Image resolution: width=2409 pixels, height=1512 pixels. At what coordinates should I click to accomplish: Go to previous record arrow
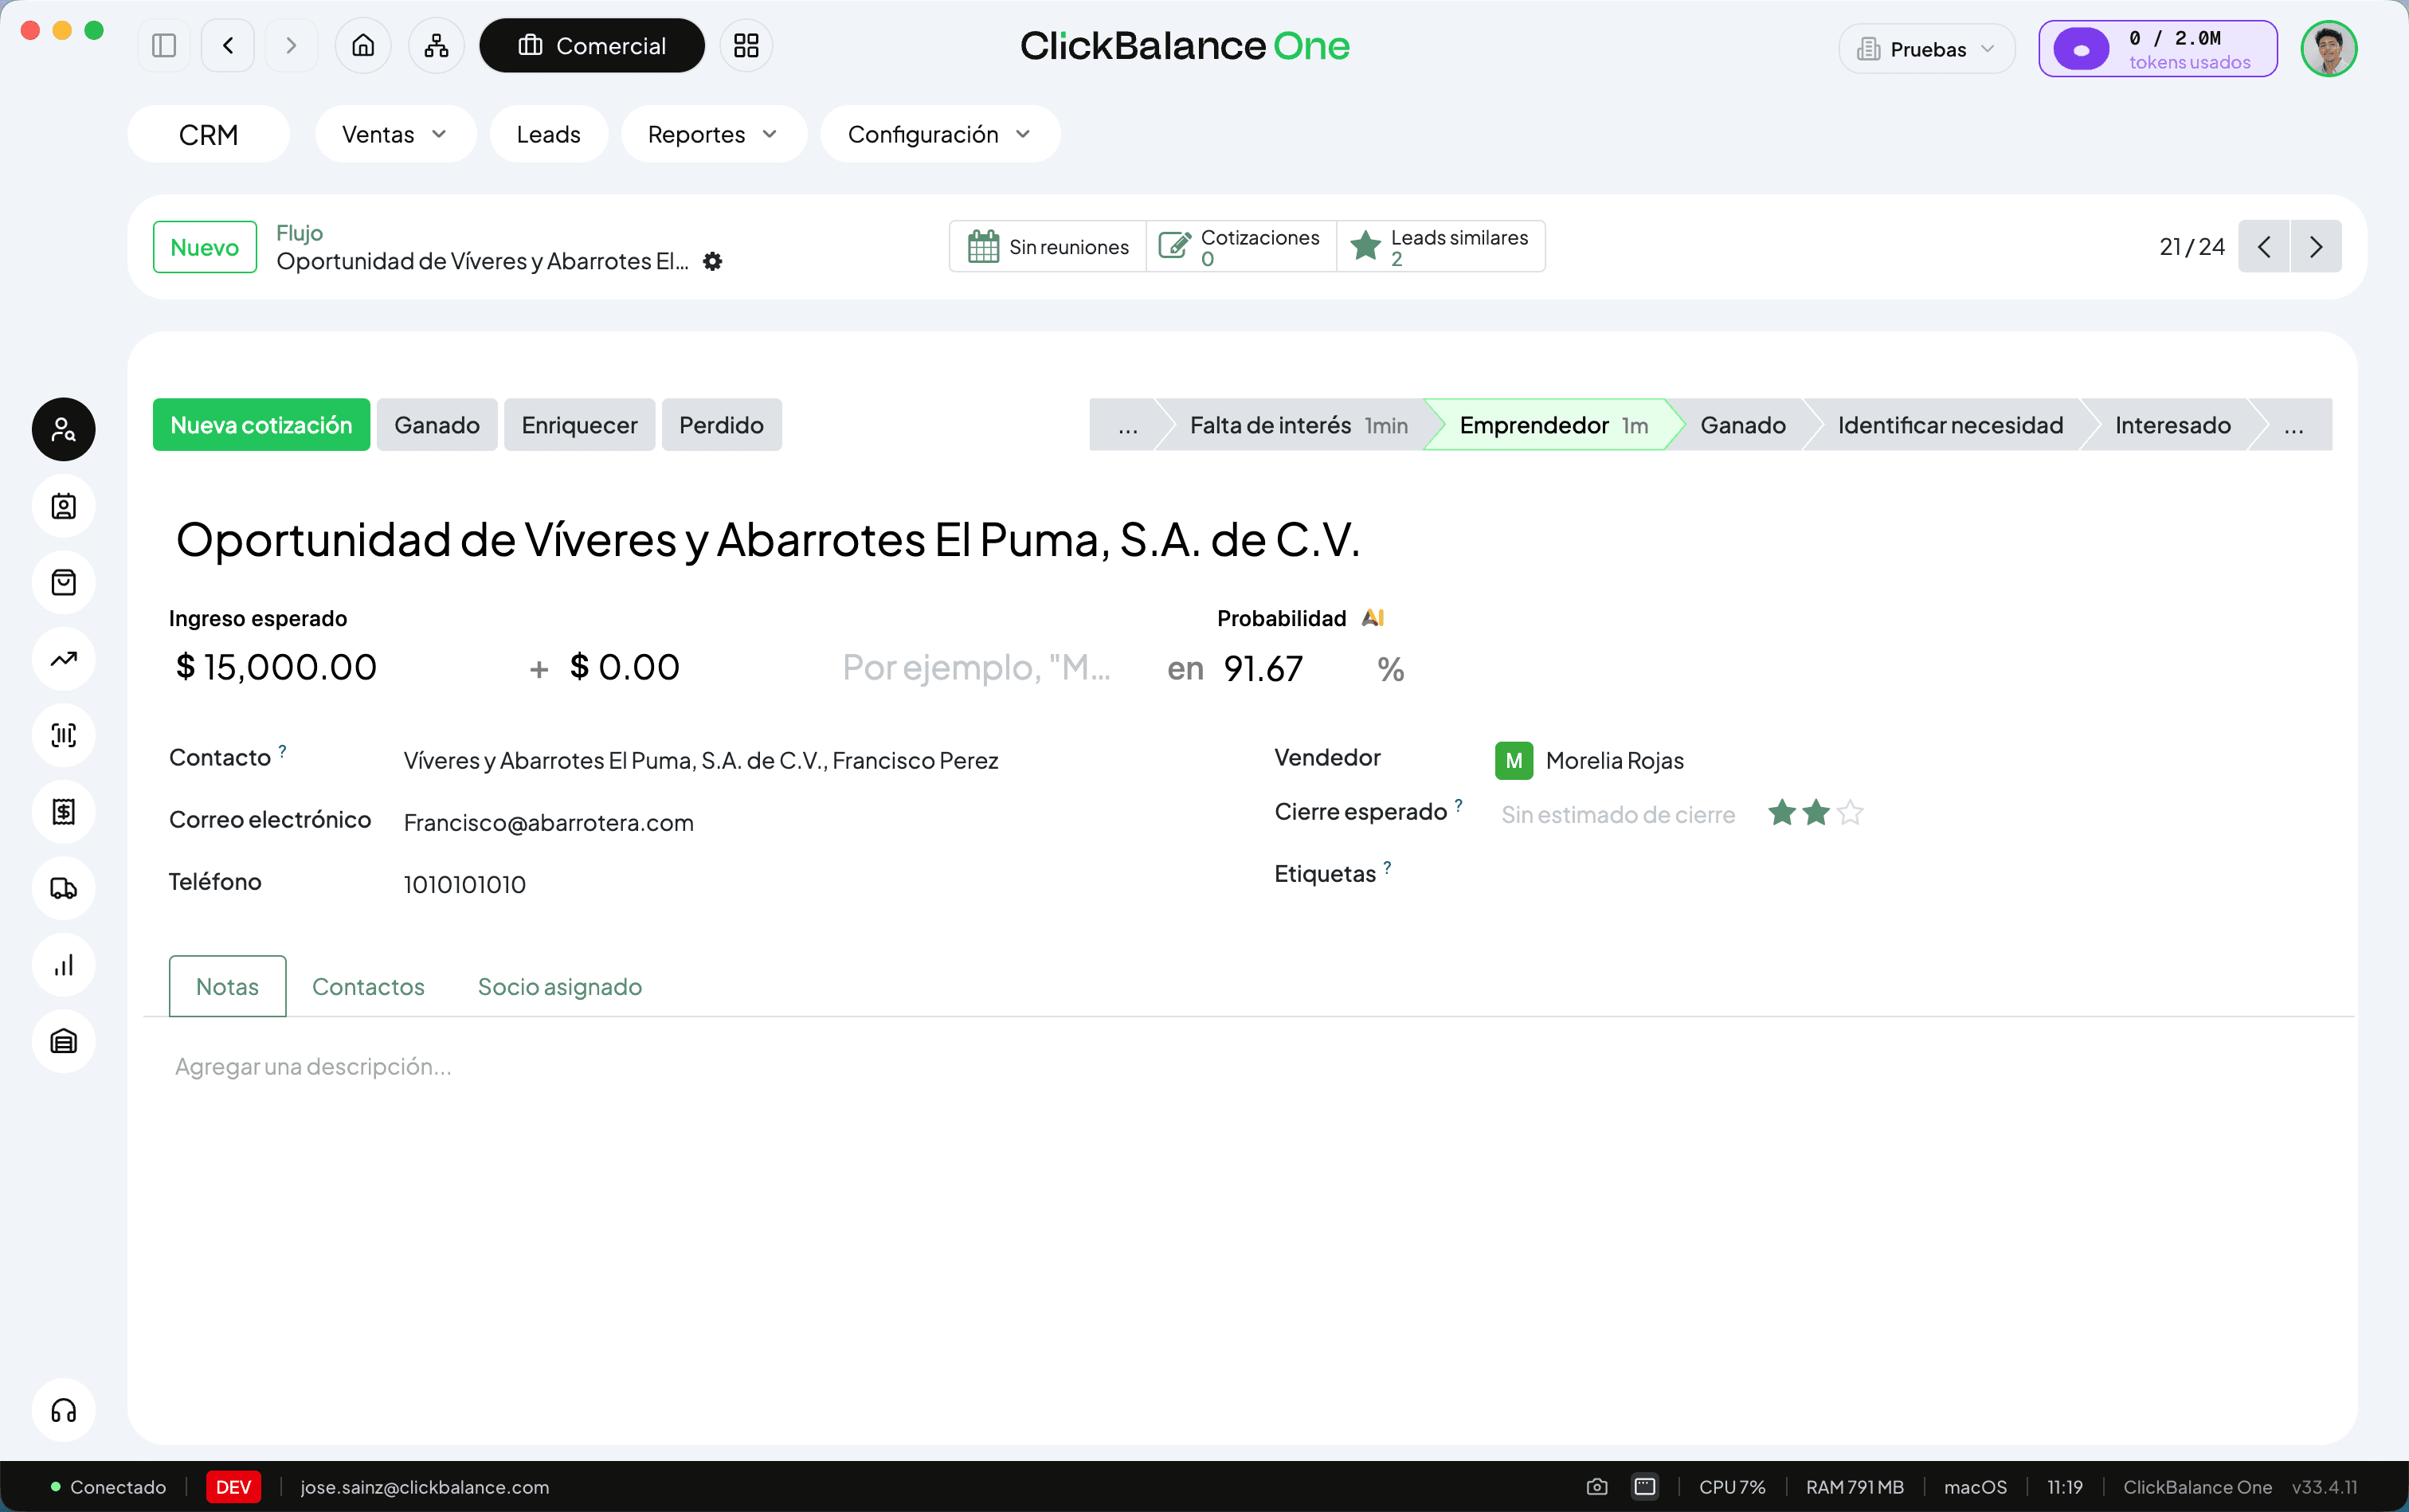coord(2264,247)
